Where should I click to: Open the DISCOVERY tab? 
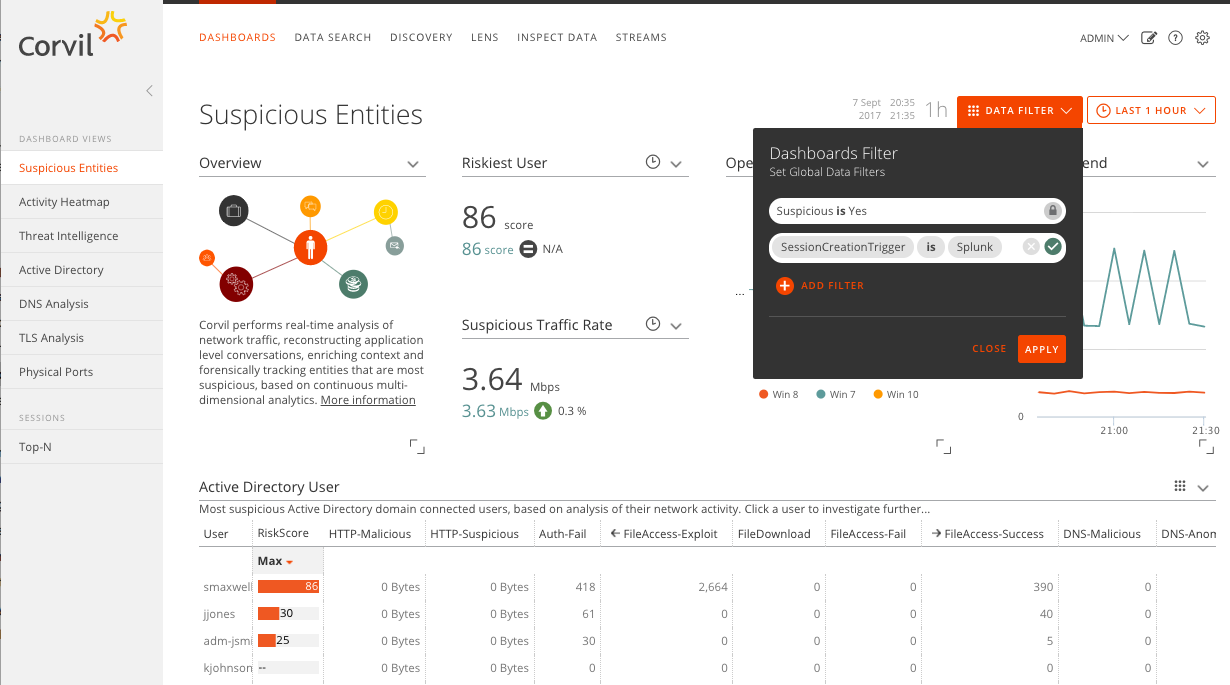(421, 38)
